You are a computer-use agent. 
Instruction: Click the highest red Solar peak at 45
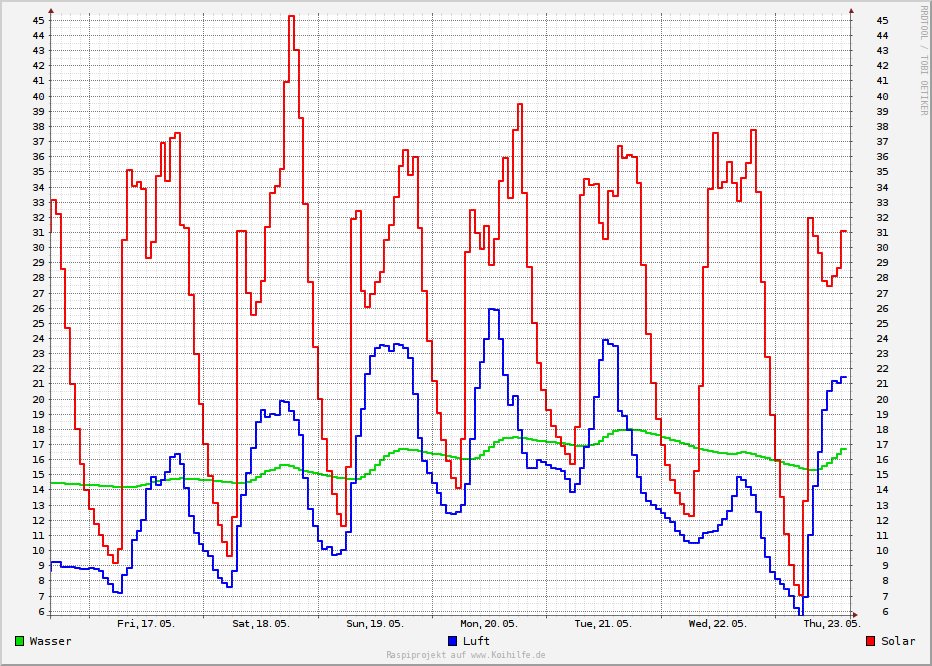tap(291, 17)
